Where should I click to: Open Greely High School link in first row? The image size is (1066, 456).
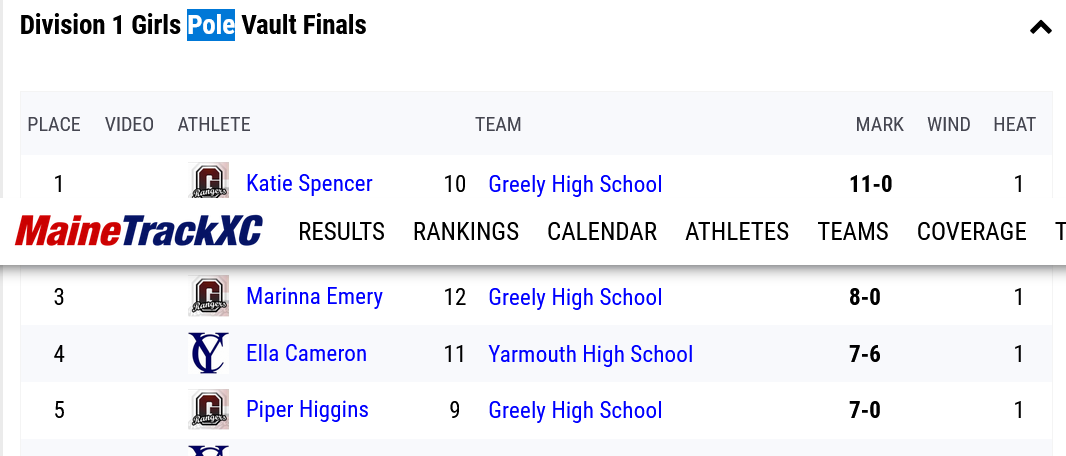(x=575, y=185)
